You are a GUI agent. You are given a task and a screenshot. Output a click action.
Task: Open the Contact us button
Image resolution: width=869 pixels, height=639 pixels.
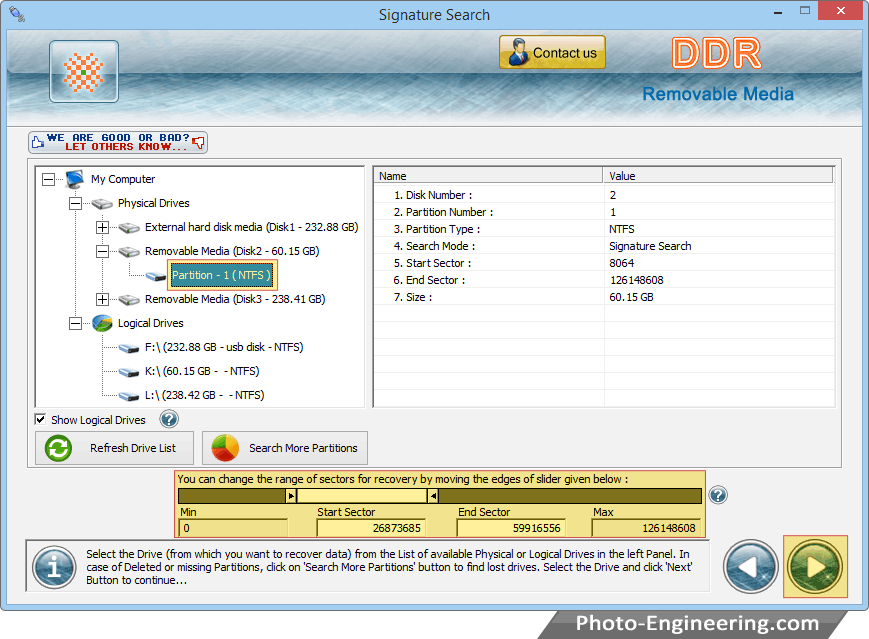click(552, 53)
